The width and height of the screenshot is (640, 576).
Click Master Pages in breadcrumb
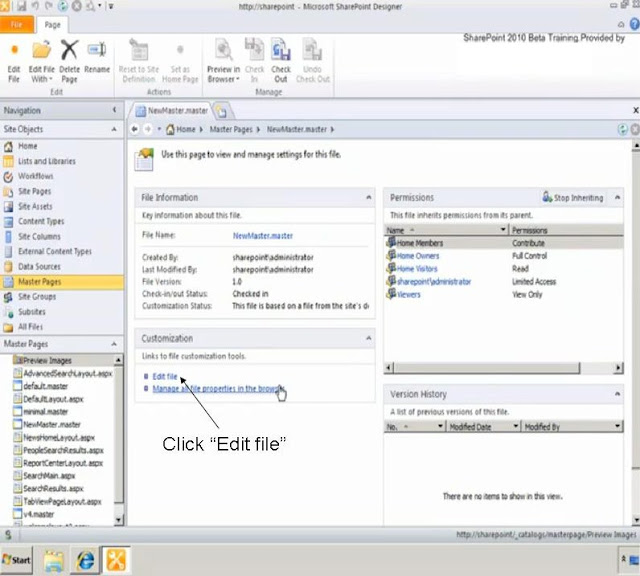coord(231,129)
